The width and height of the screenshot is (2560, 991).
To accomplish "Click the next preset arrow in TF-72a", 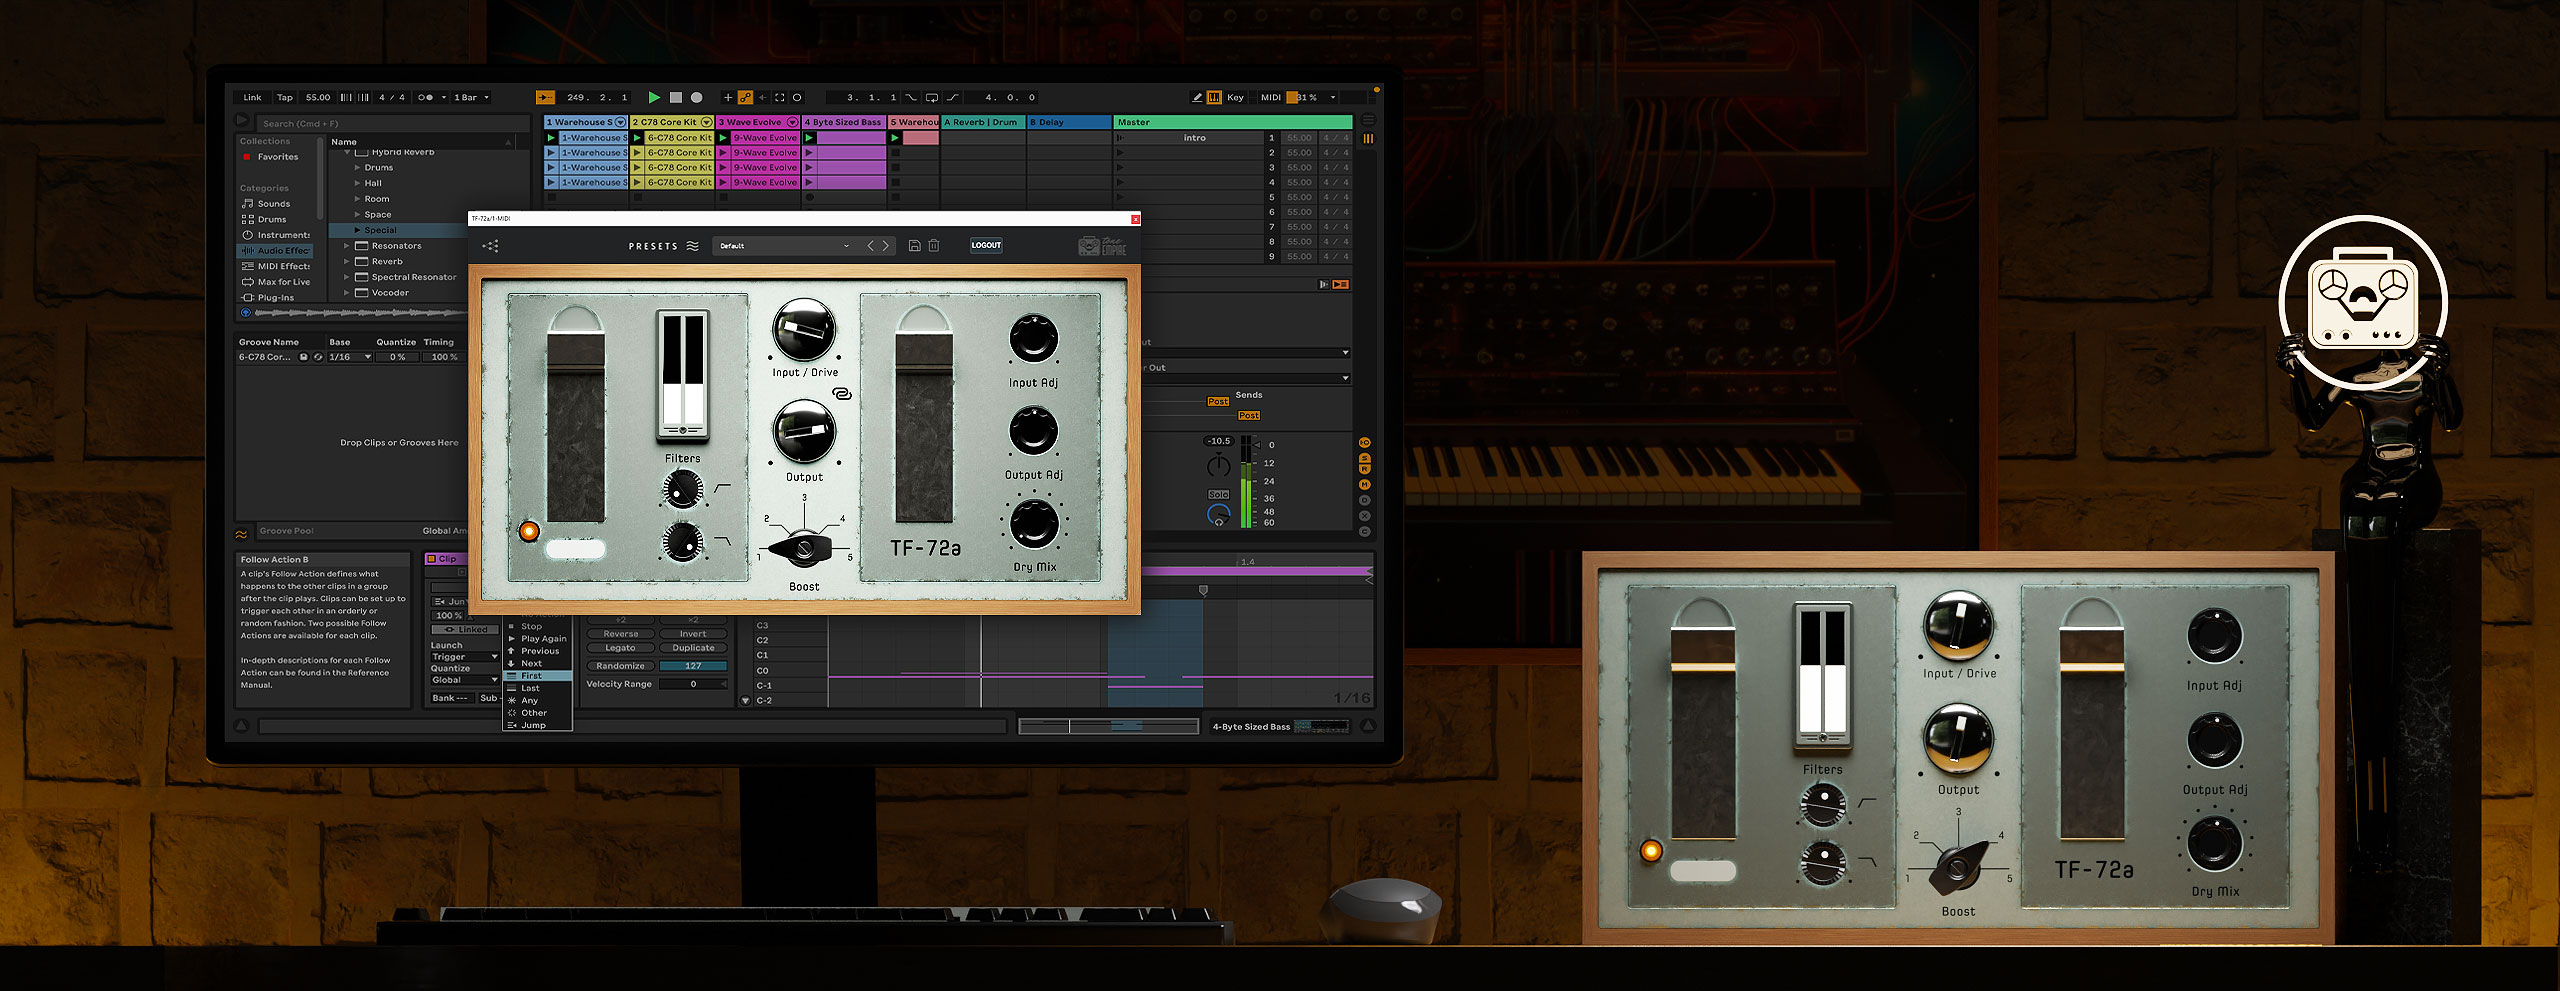I will pos(885,245).
